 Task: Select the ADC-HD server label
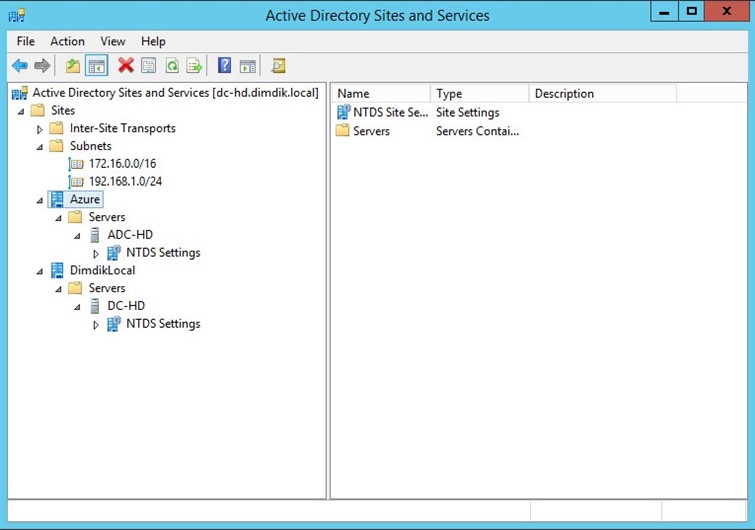click(130, 235)
